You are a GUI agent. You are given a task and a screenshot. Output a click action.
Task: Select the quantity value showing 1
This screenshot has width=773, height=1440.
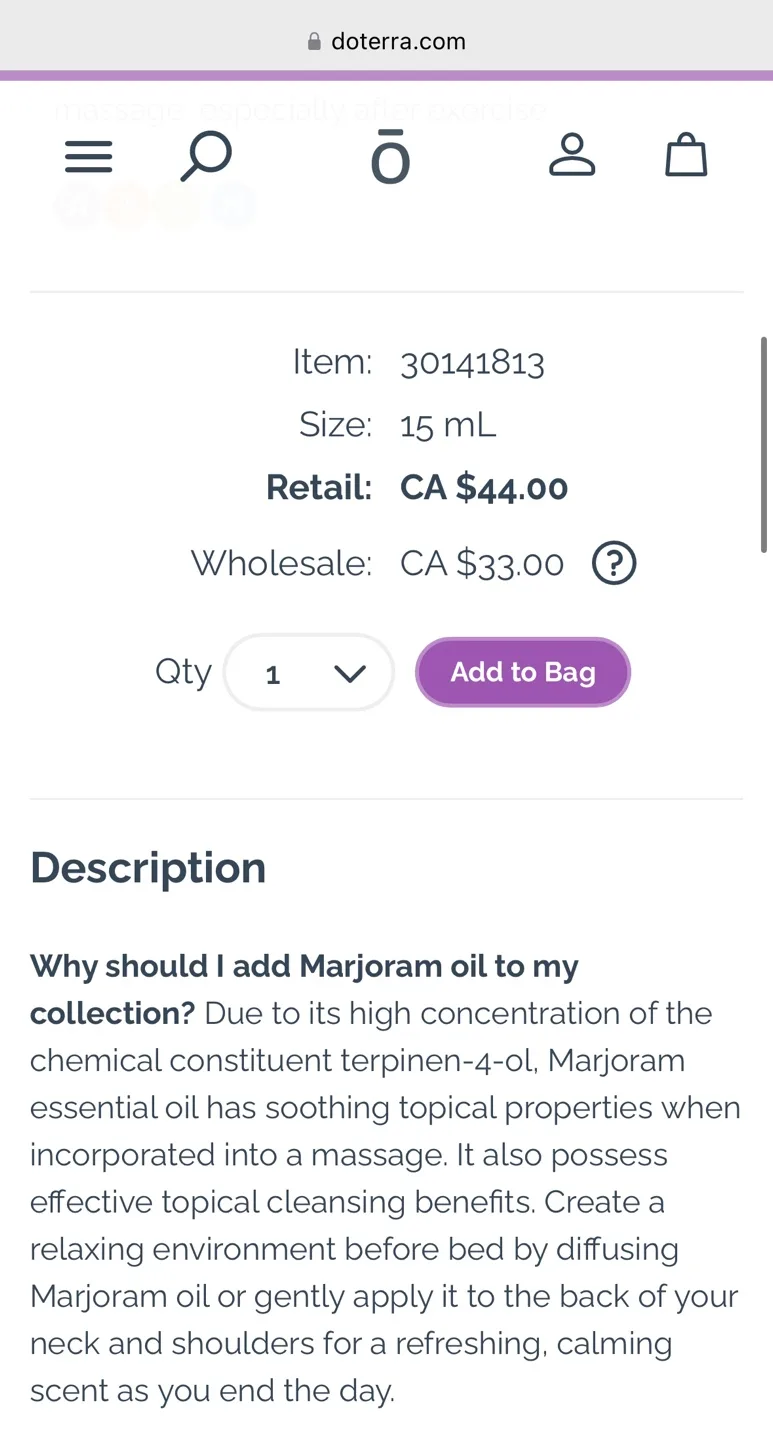pos(272,674)
